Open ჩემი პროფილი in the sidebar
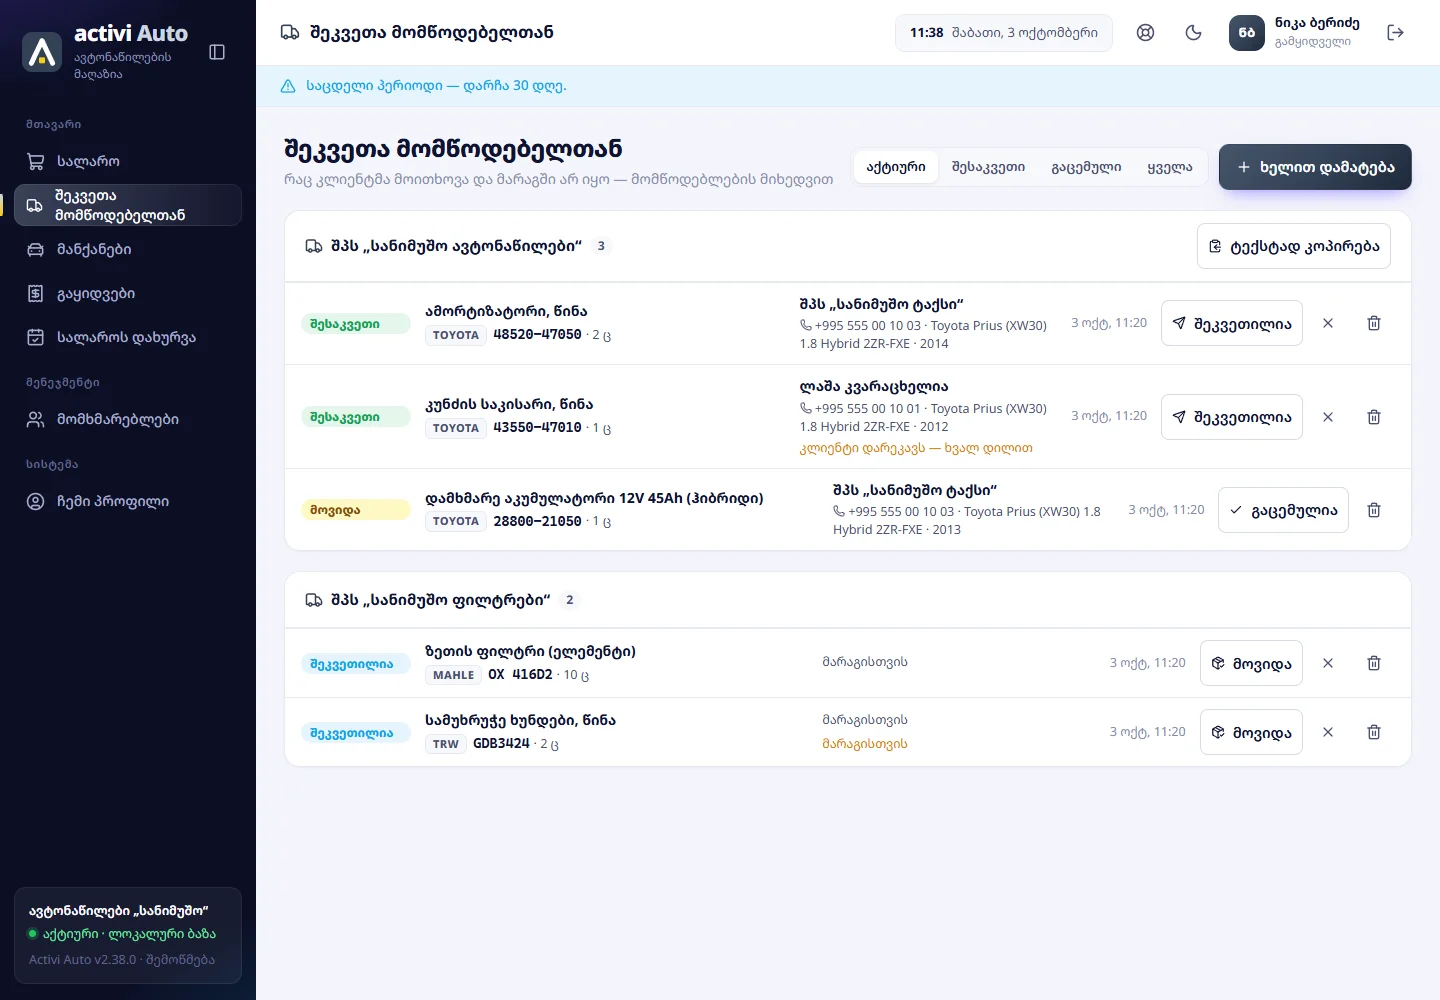Screen dimensions: 1440x1000 [128, 501]
